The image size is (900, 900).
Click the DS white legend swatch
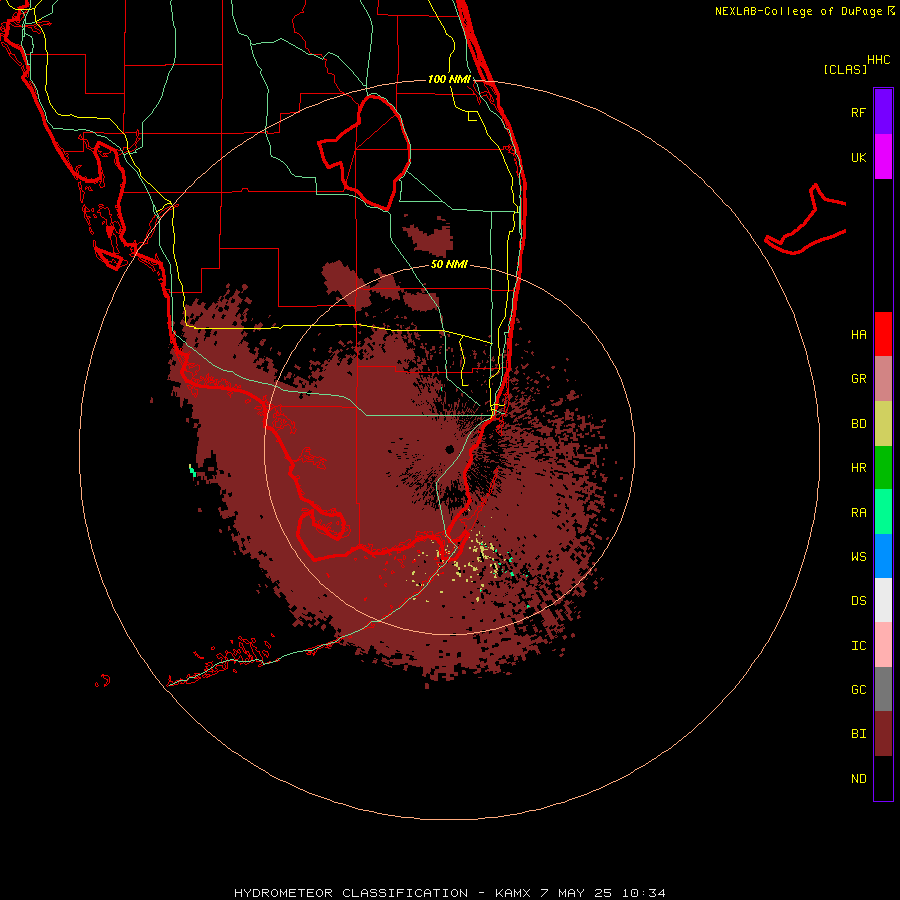point(883,600)
